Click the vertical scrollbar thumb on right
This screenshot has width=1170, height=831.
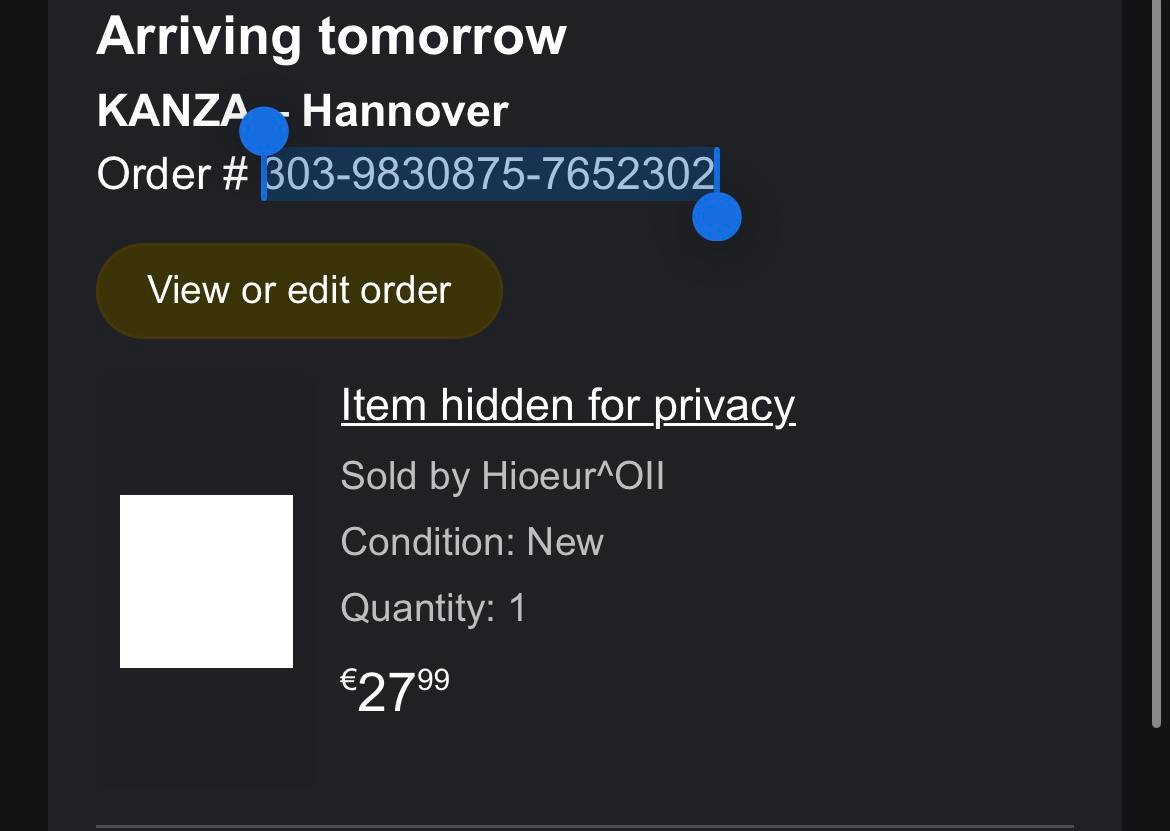point(1157,360)
